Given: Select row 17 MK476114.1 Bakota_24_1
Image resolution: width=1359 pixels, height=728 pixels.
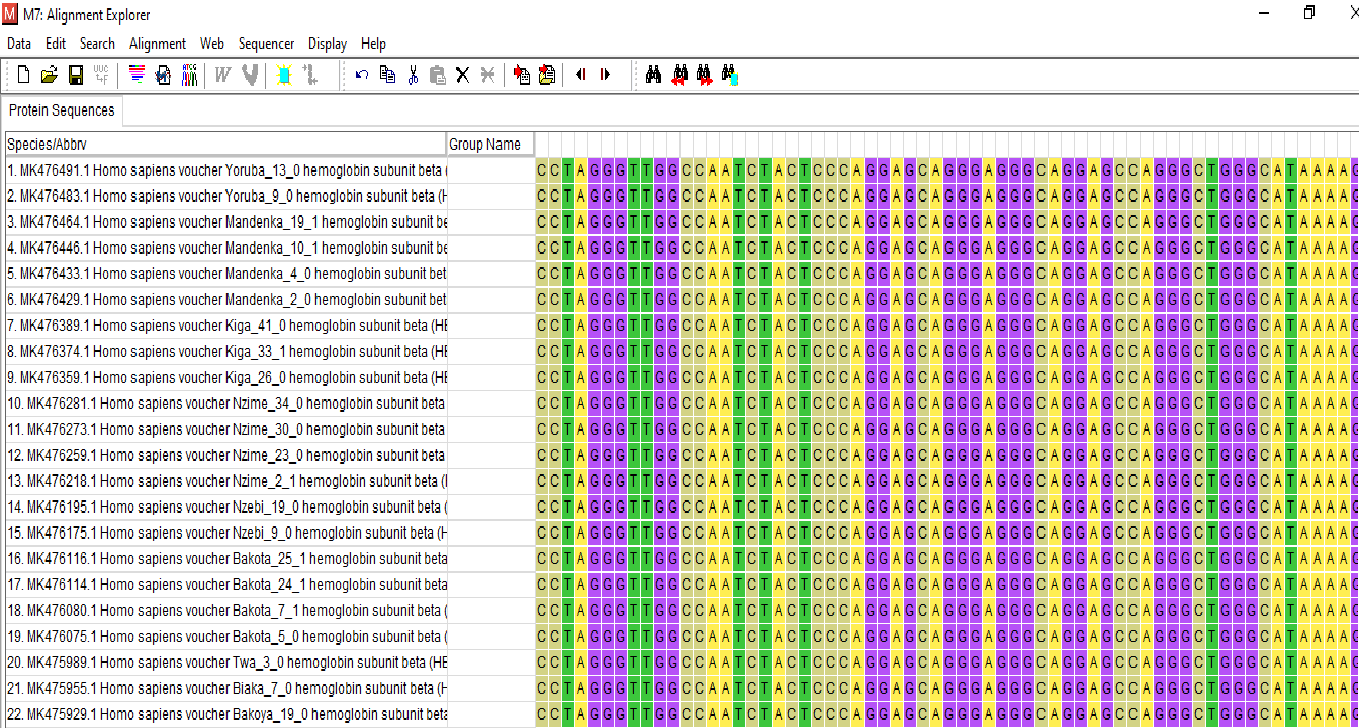Looking at the screenshot, I should point(226,585).
